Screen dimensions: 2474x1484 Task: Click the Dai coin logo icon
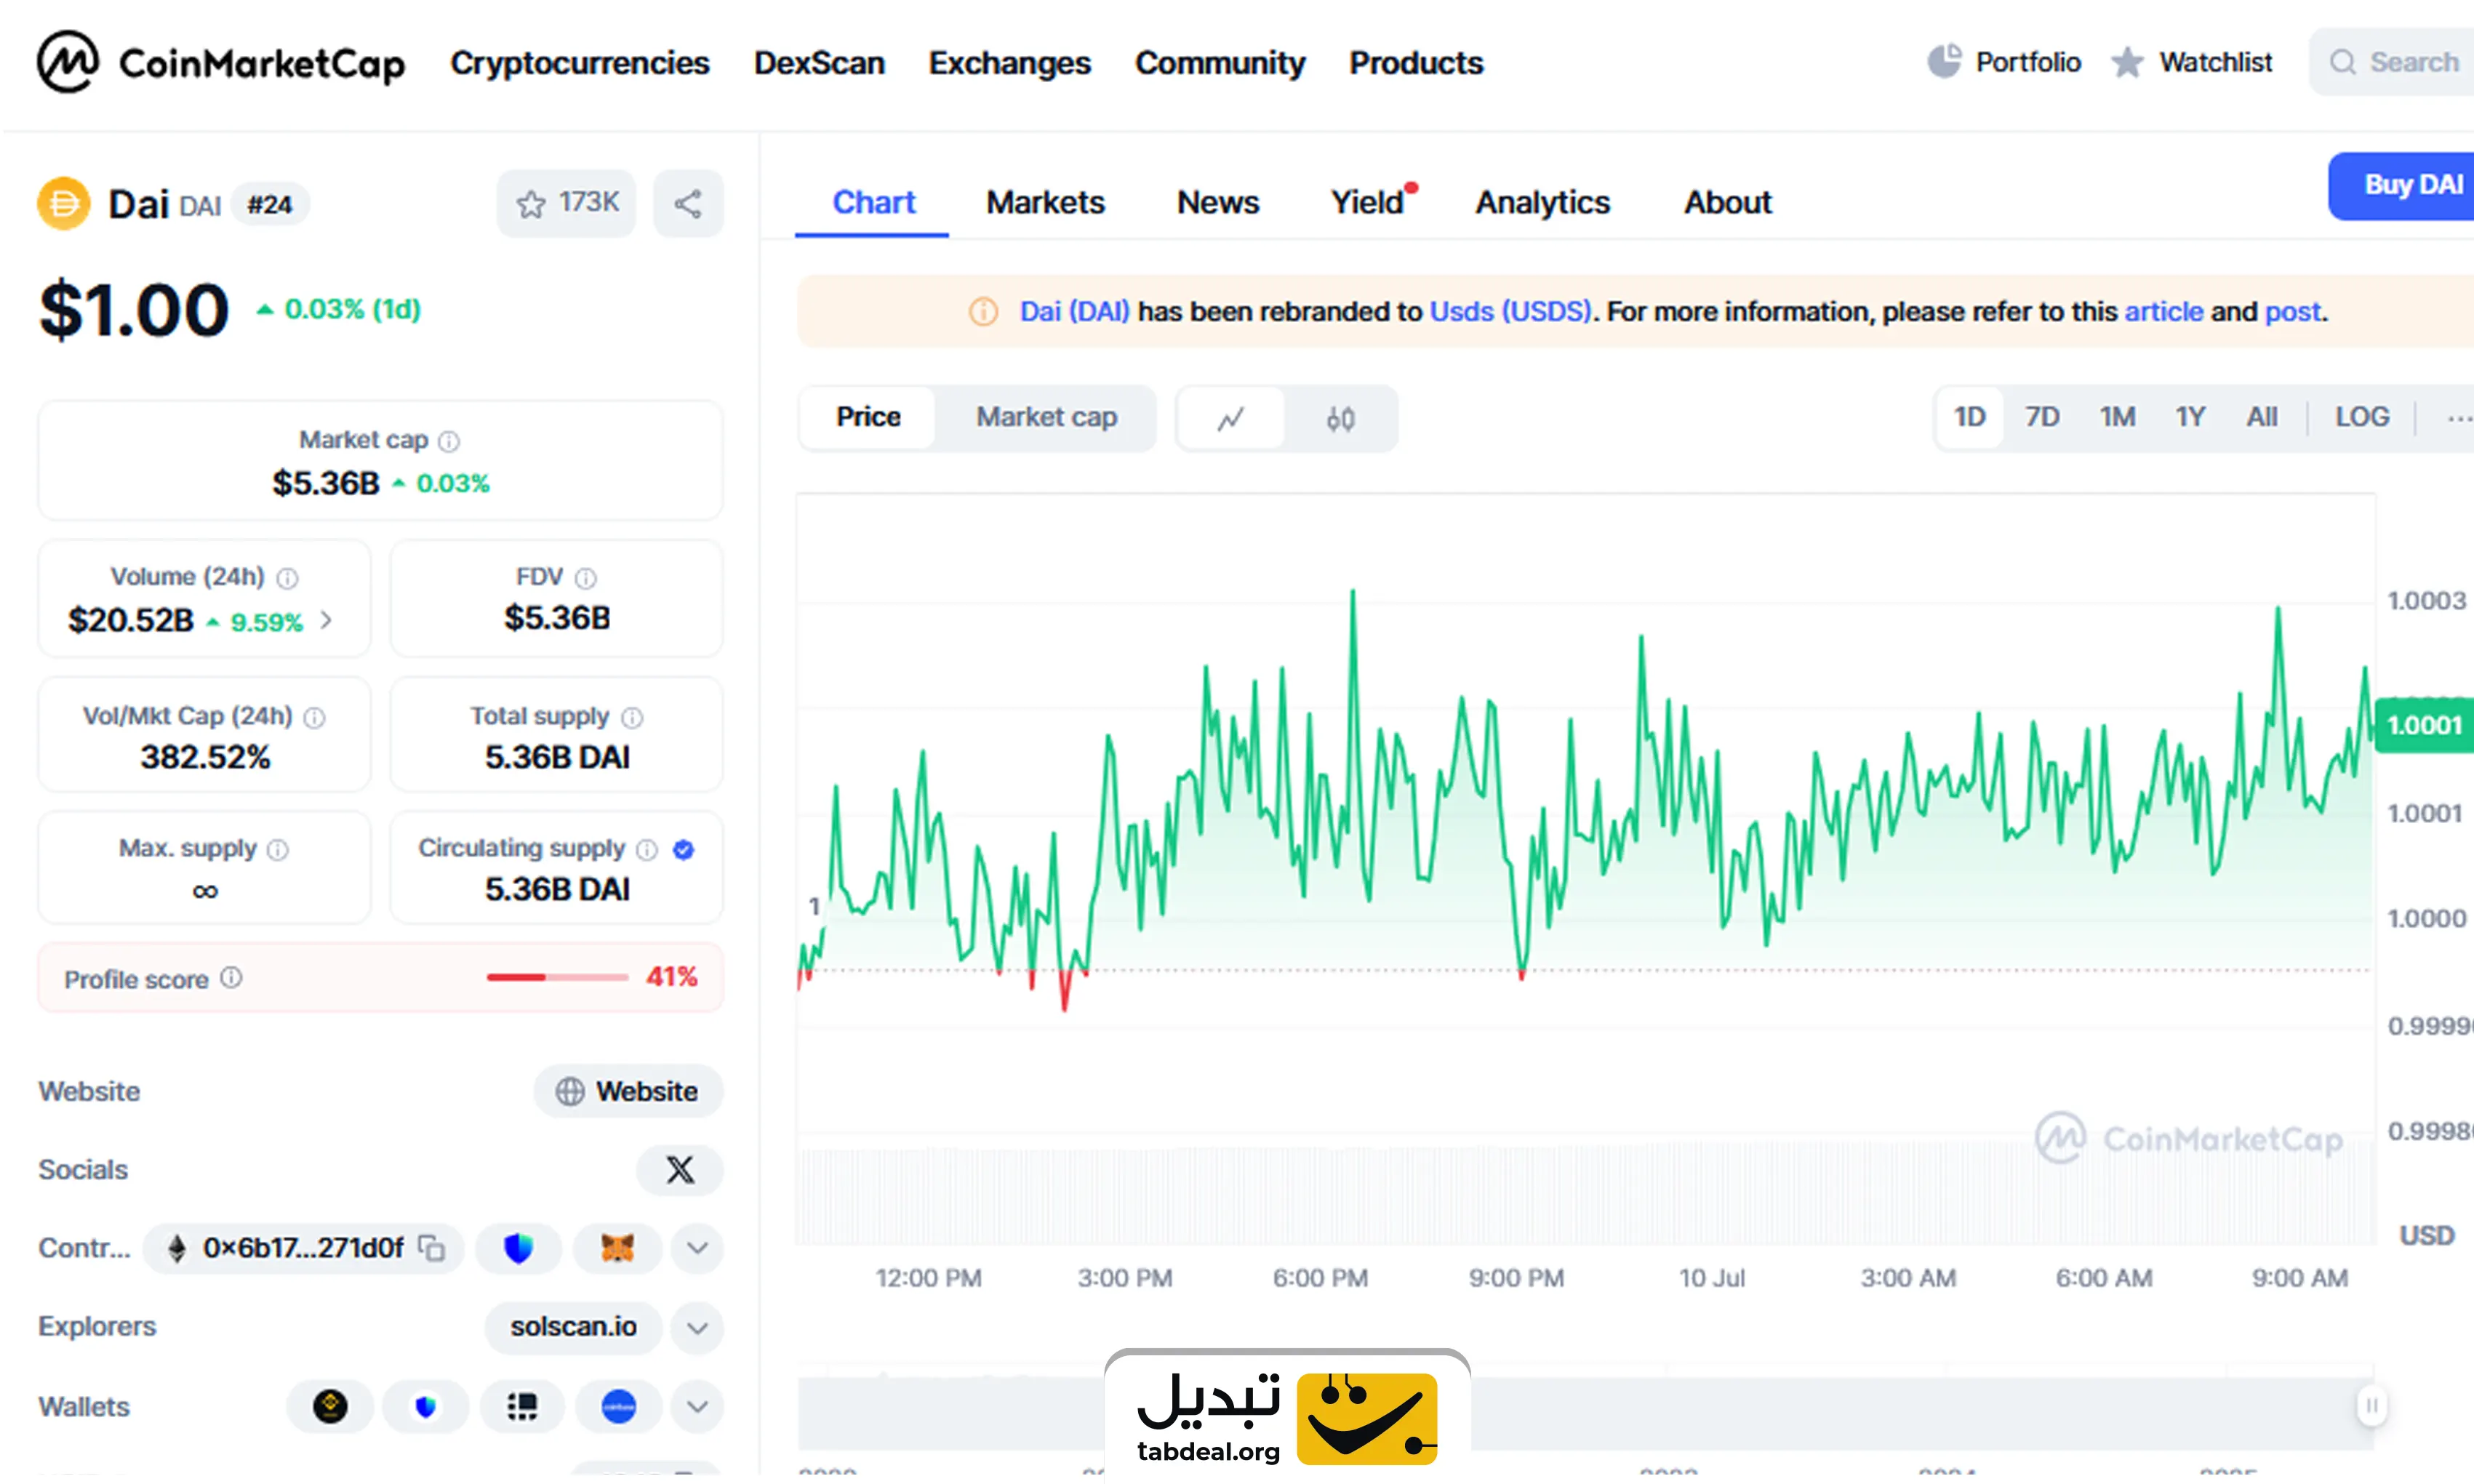64,204
